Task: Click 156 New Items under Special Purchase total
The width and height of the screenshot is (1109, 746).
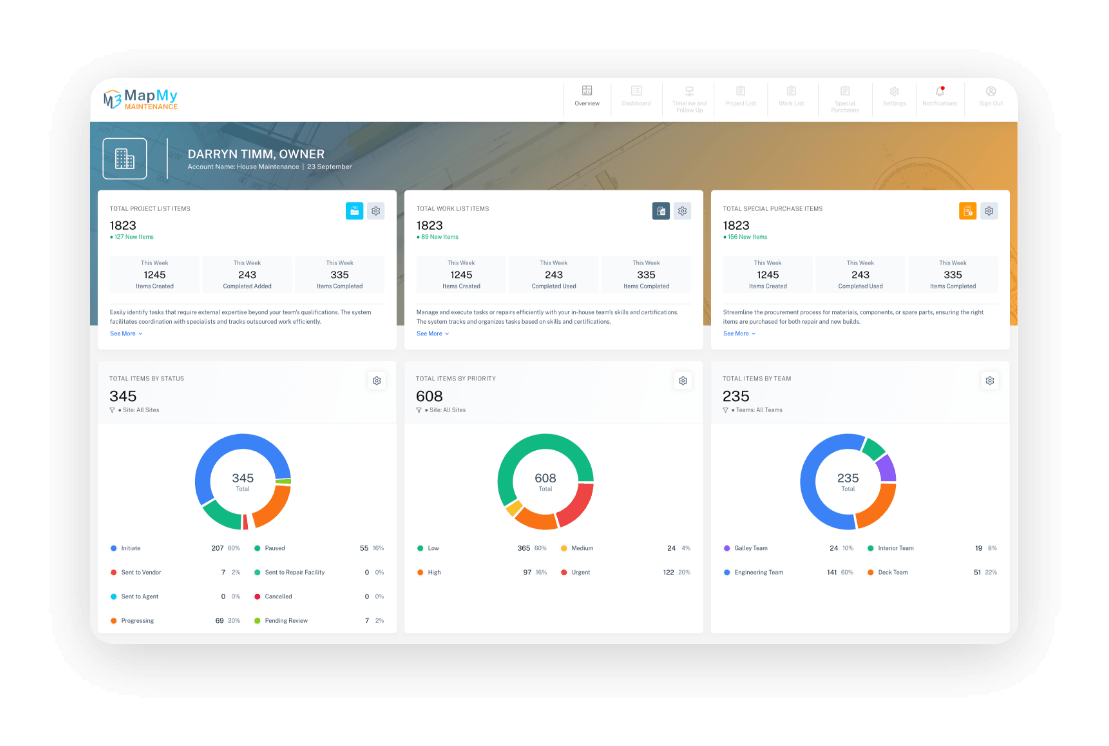Action: [745, 237]
